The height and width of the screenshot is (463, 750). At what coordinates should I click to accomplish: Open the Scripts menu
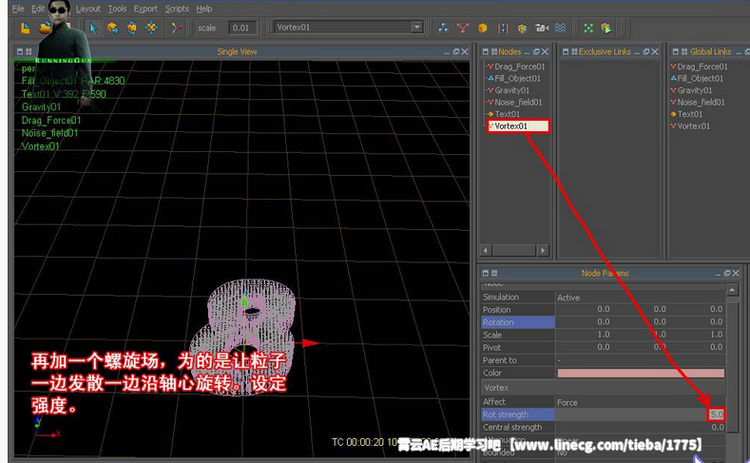[177, 9]
